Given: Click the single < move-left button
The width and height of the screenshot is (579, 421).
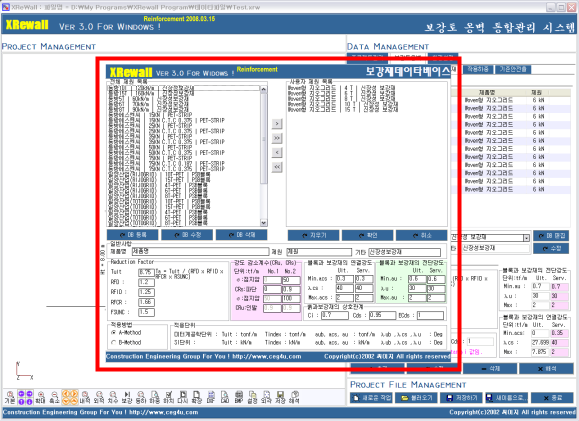Looking at the screenshot, I should click(277, 152).
